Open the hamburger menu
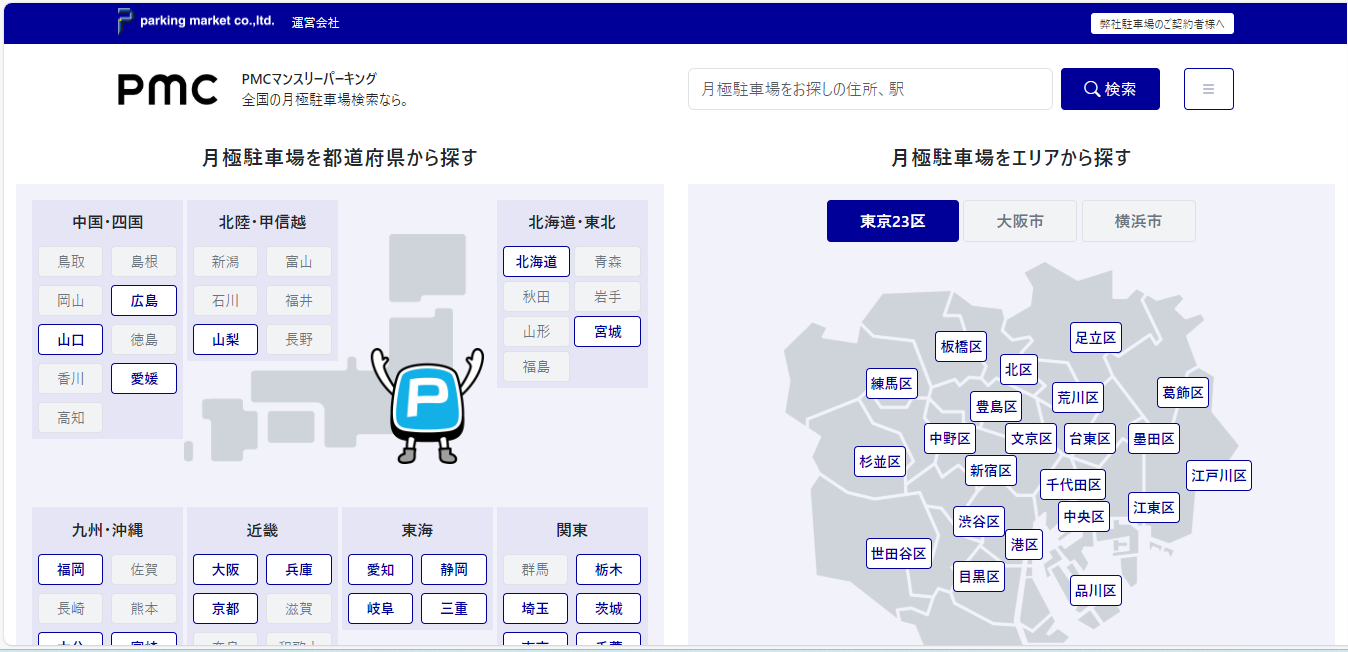The image size is (1348, 652). point(1208,89)
